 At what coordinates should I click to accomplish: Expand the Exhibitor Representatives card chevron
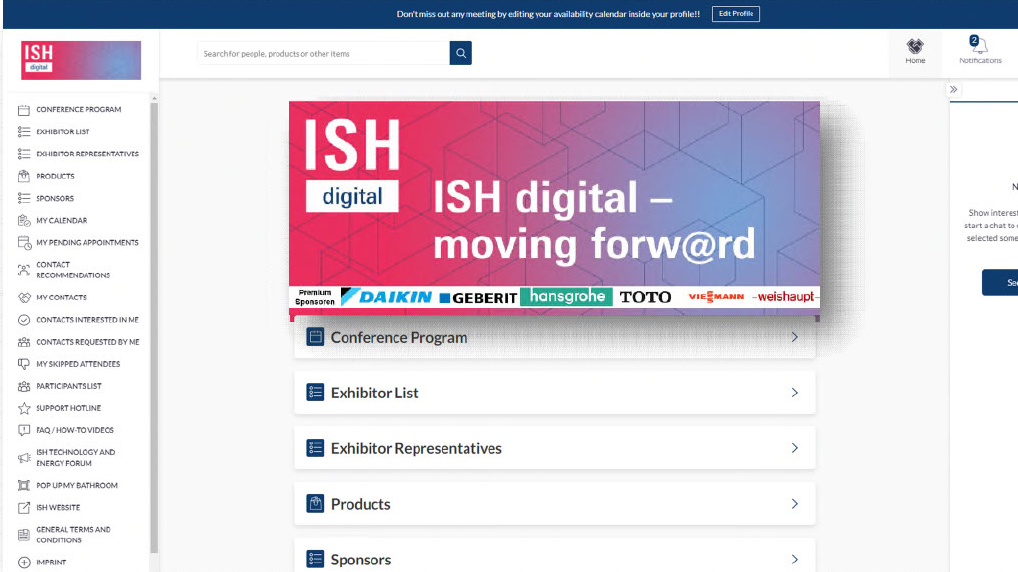(795, 448)
